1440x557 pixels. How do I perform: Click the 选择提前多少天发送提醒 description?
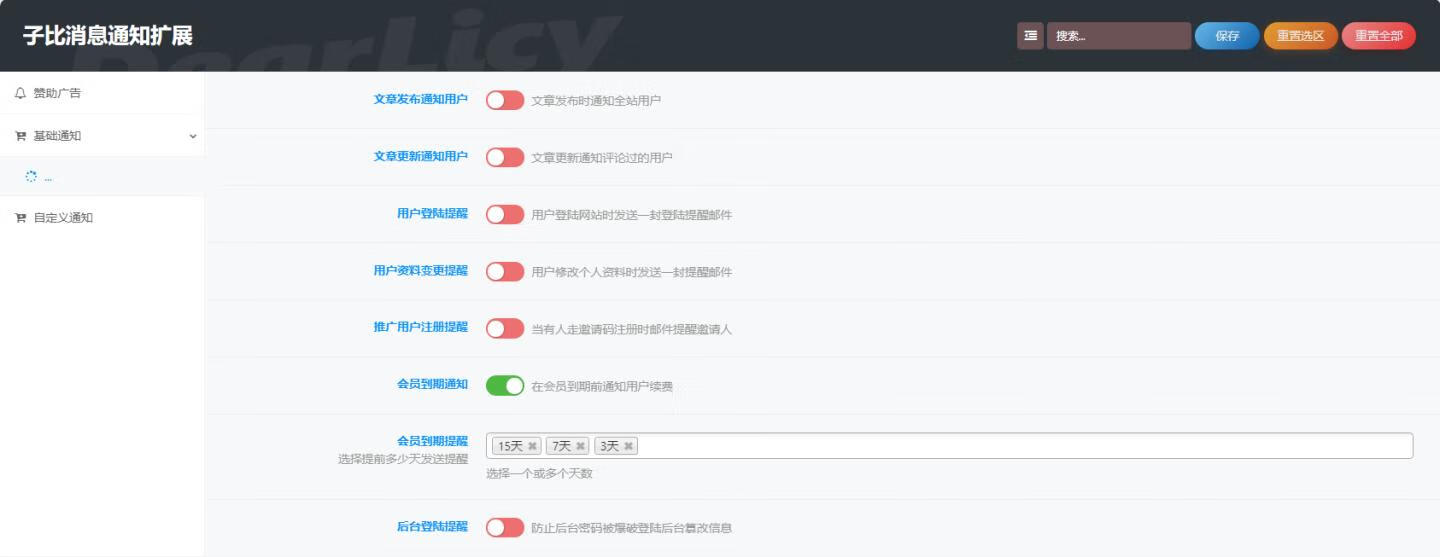pos(403,459)
